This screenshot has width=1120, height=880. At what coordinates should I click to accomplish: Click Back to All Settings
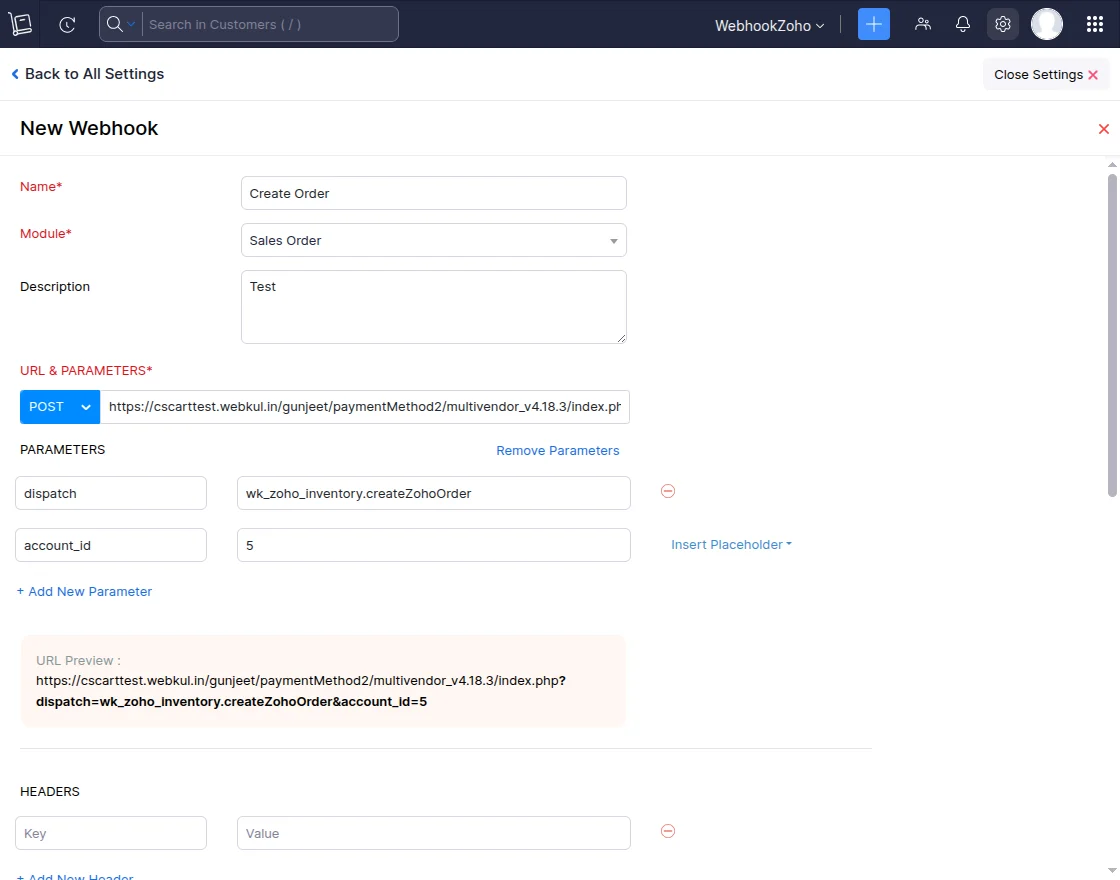tap(87, 74)
